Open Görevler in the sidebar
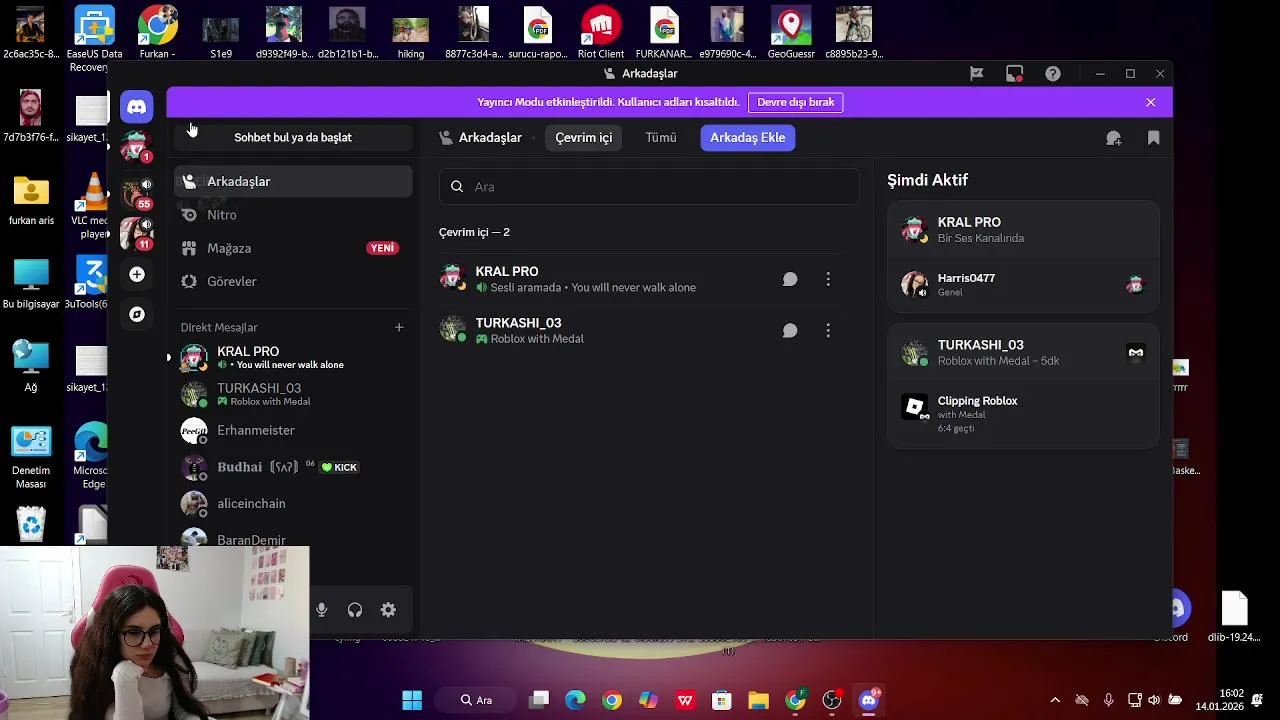1280x720 pixels. pyautogui.click(x=293, y=281)
